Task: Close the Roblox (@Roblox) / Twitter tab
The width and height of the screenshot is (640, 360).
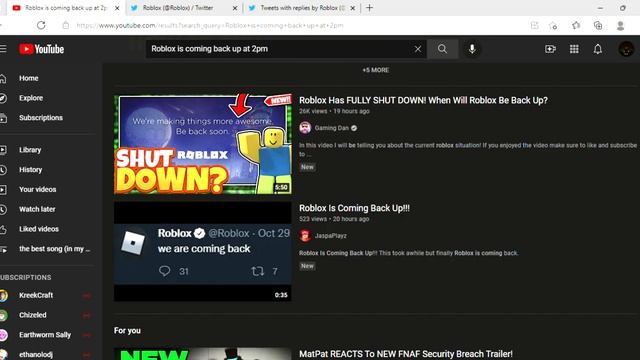Action: pyautogui.click(x=235, y=8)
